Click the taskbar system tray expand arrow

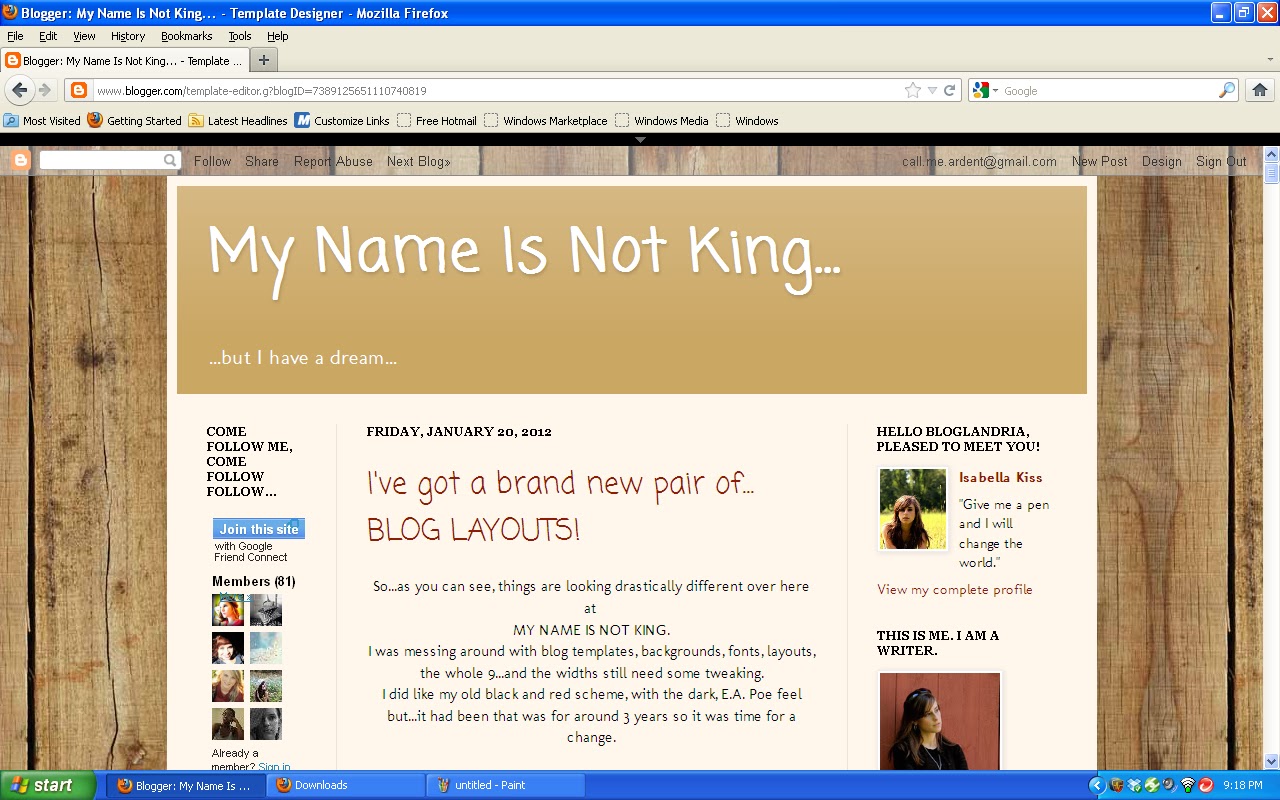click(x=1096, y=785)
